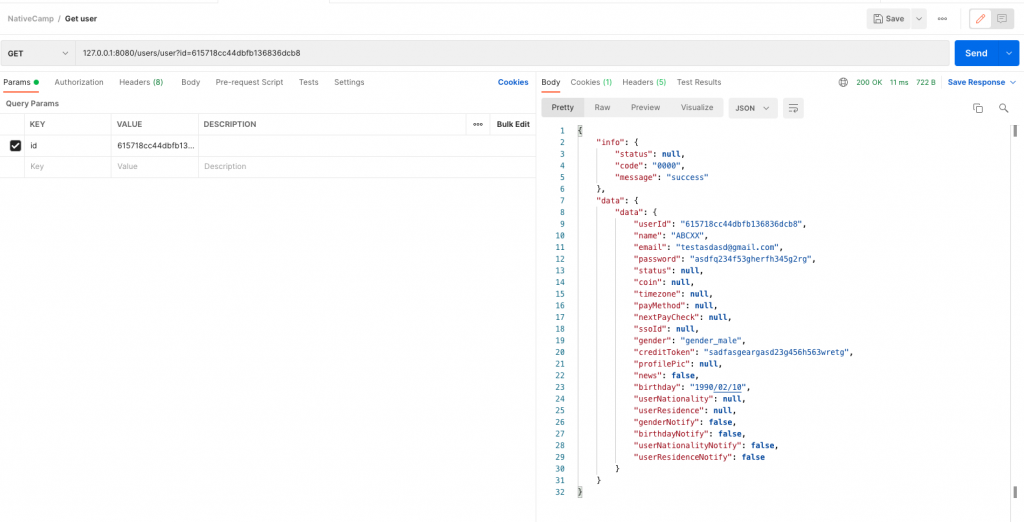This screenshot has width=1024, height=522.
Task: Open the params table column options icon
Action: click(x=476, y=125)
